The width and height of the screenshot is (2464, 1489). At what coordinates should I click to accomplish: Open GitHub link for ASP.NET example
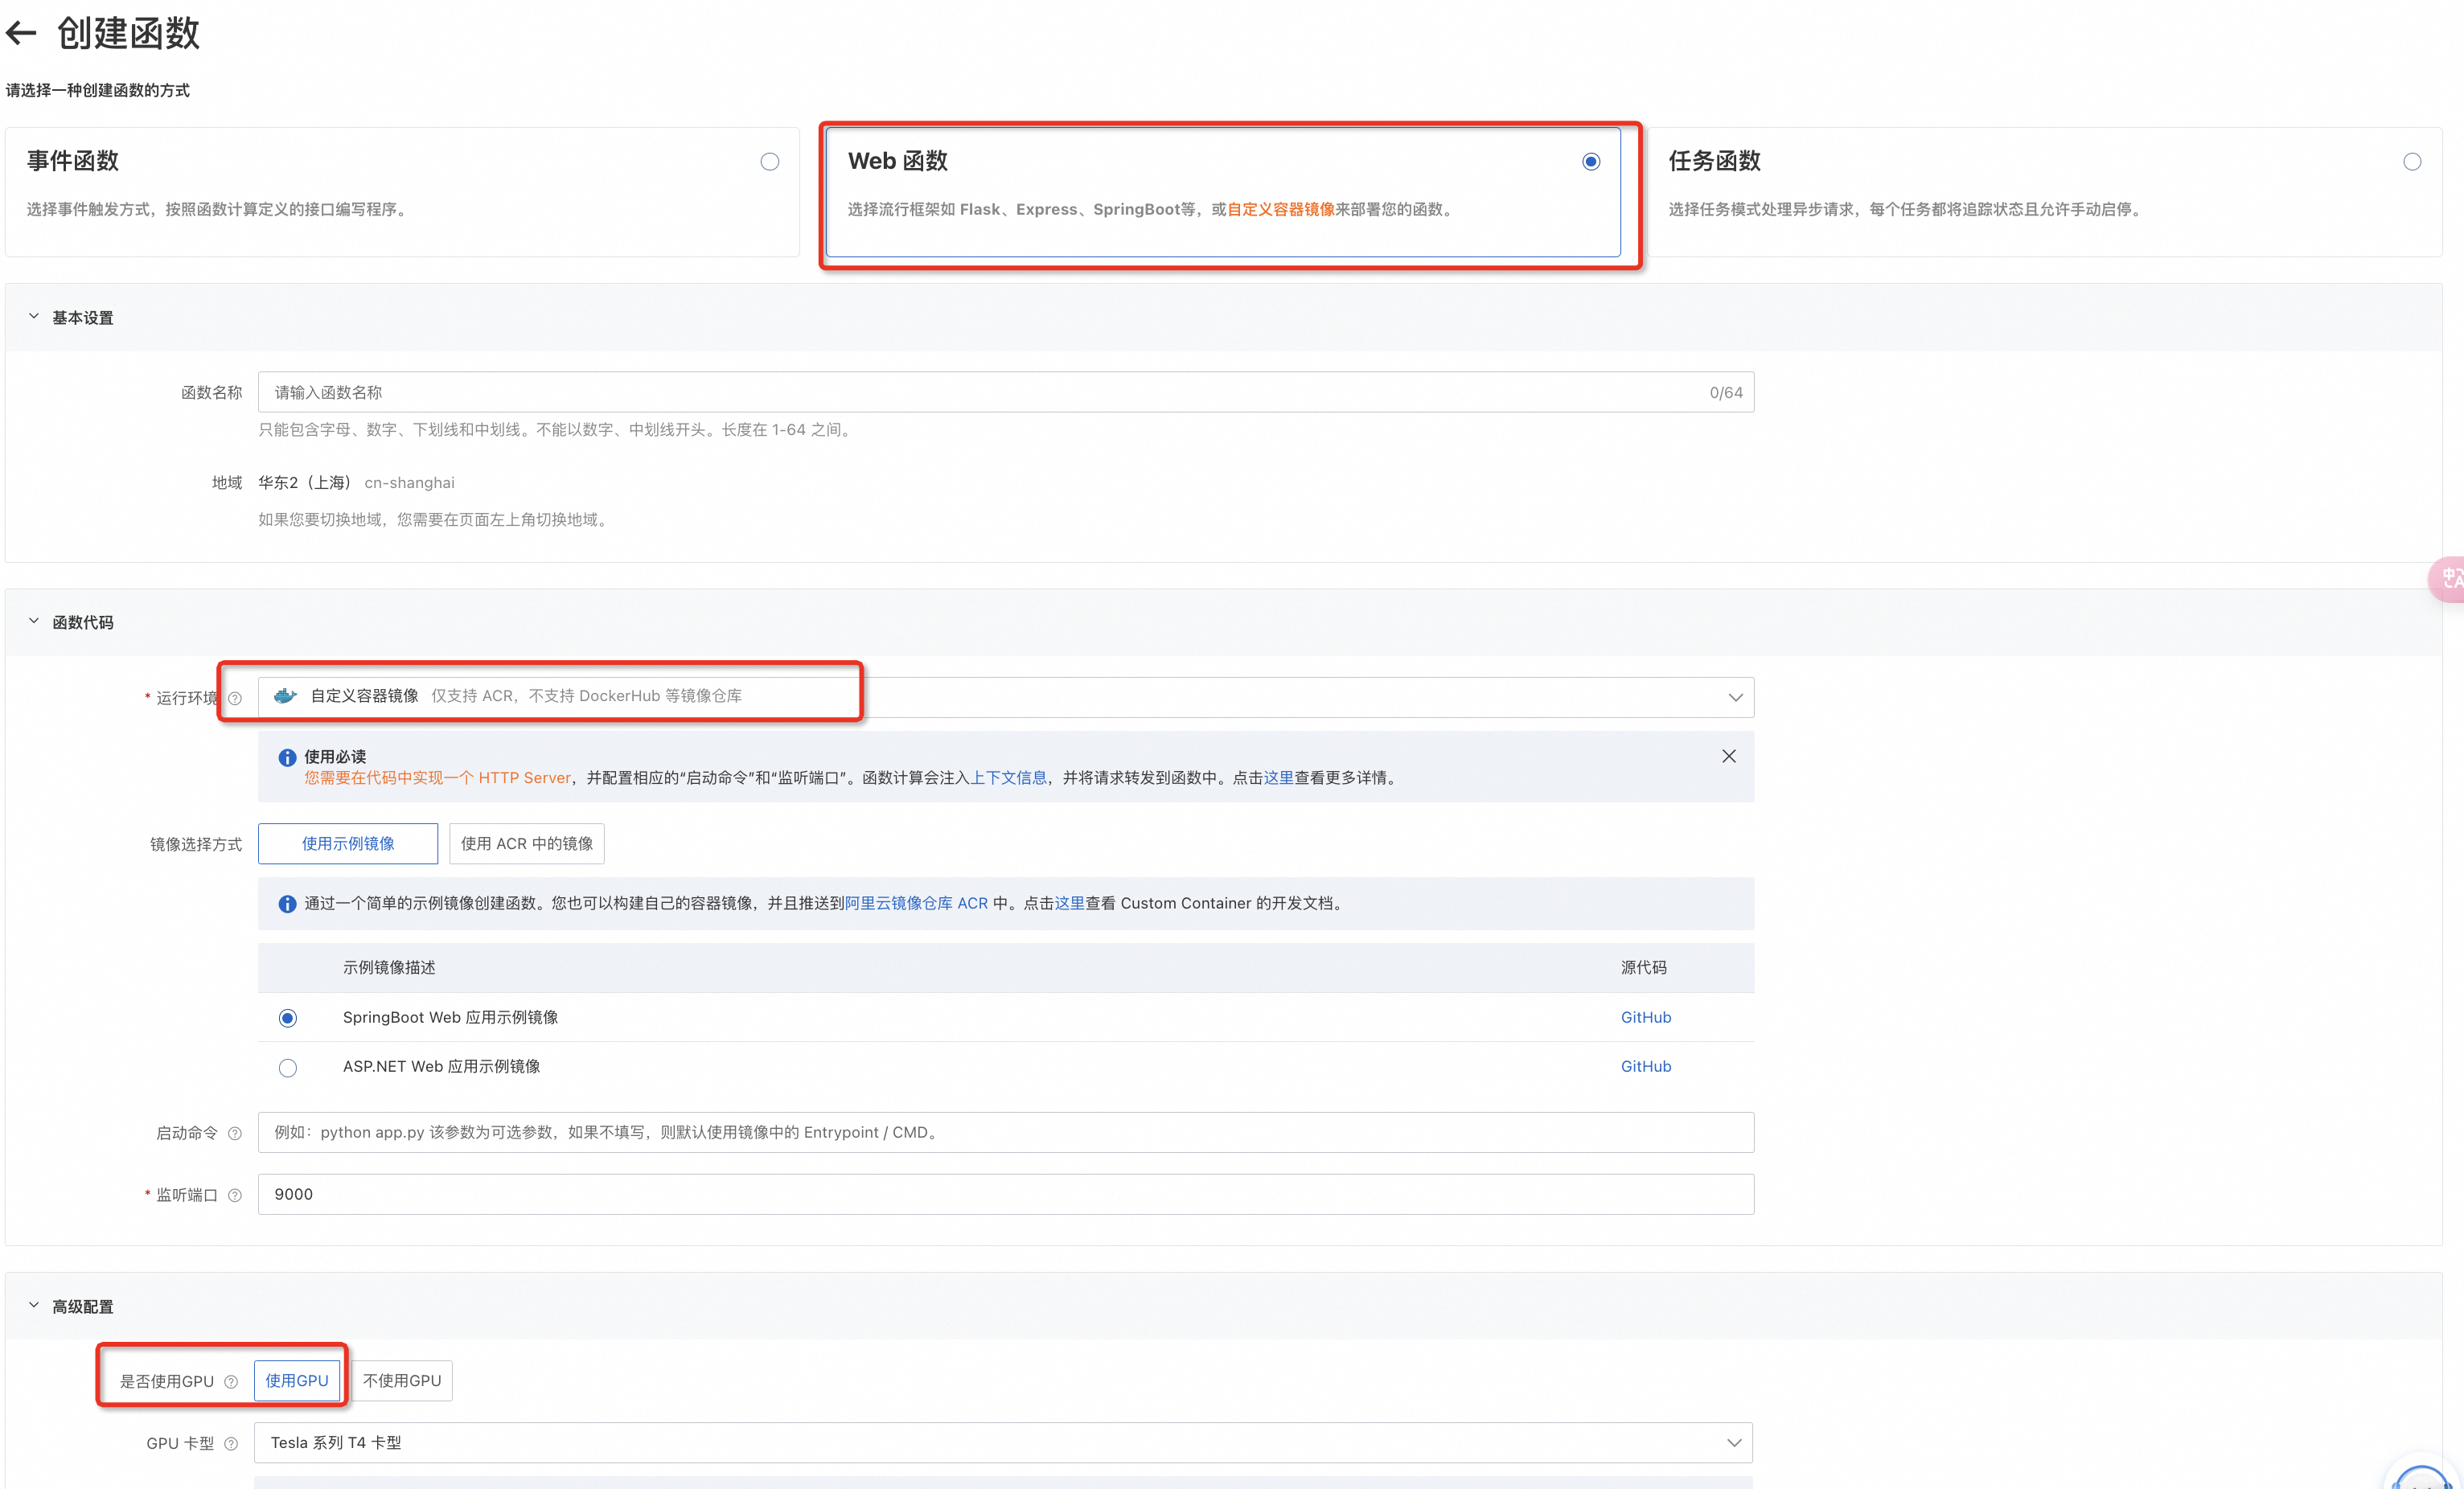[1646, 1066]
